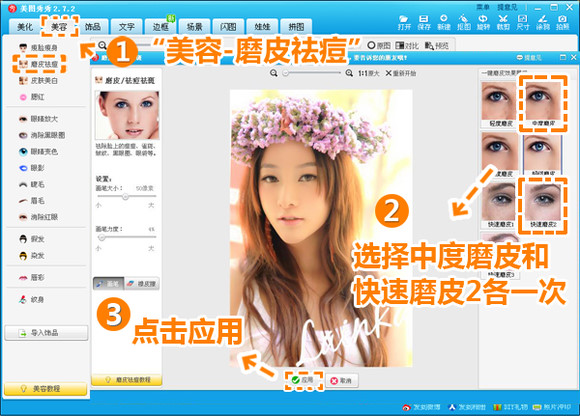580x416 pixels.
Task: Open the 文字 tab
Action: pos(127,27)
